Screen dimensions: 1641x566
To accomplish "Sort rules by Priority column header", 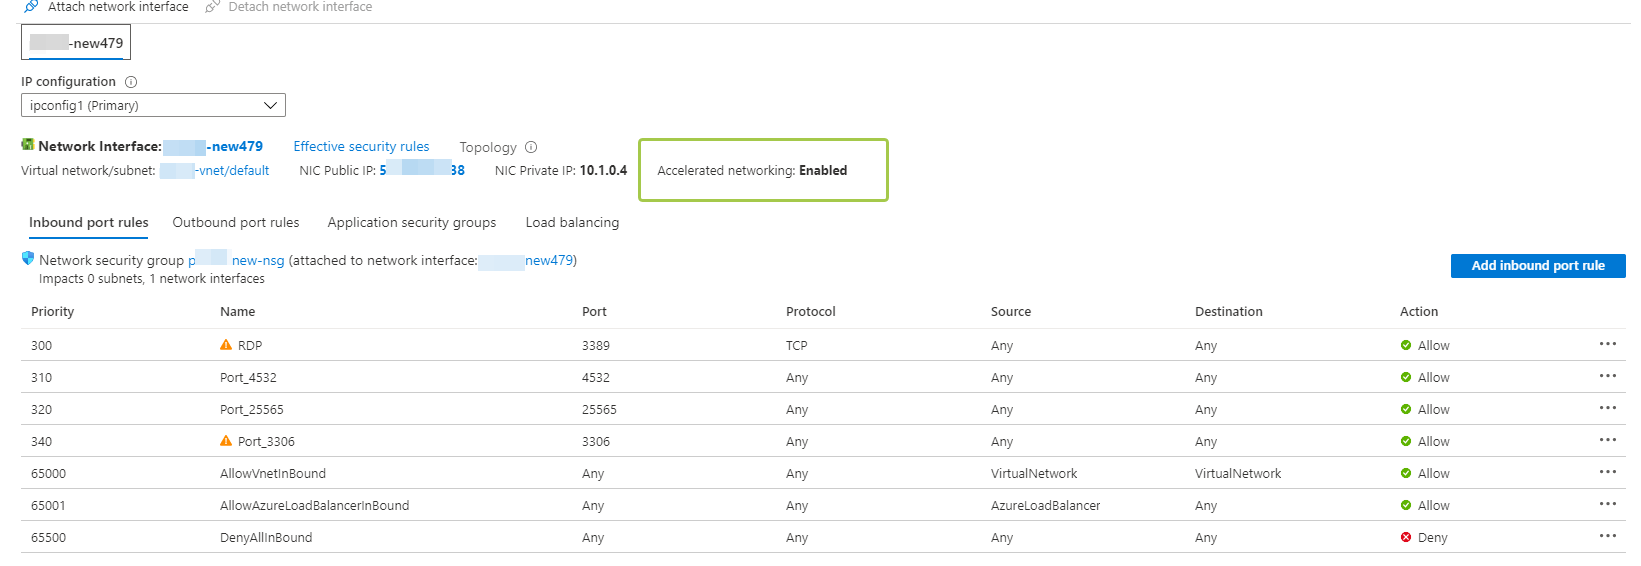I will coord(53,312).
